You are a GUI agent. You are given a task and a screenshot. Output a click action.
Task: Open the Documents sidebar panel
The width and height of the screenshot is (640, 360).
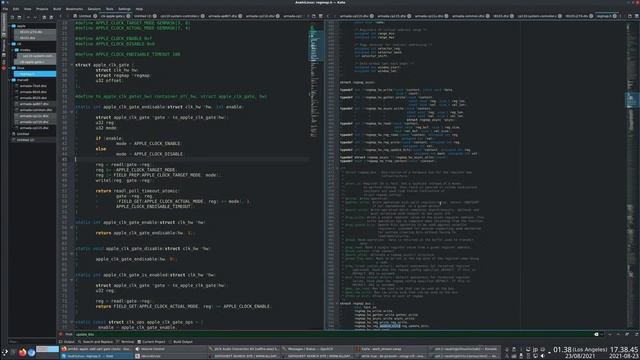click(4, 24)
